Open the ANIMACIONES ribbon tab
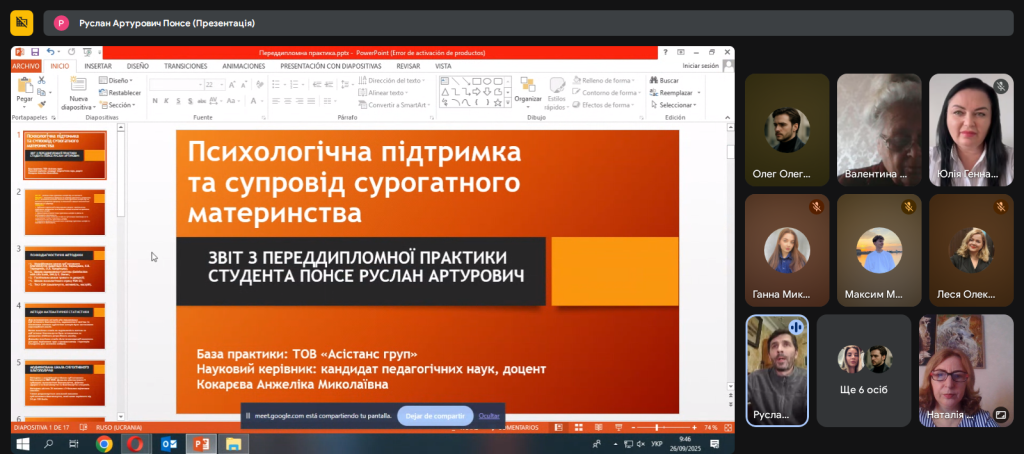 point(243,66)
